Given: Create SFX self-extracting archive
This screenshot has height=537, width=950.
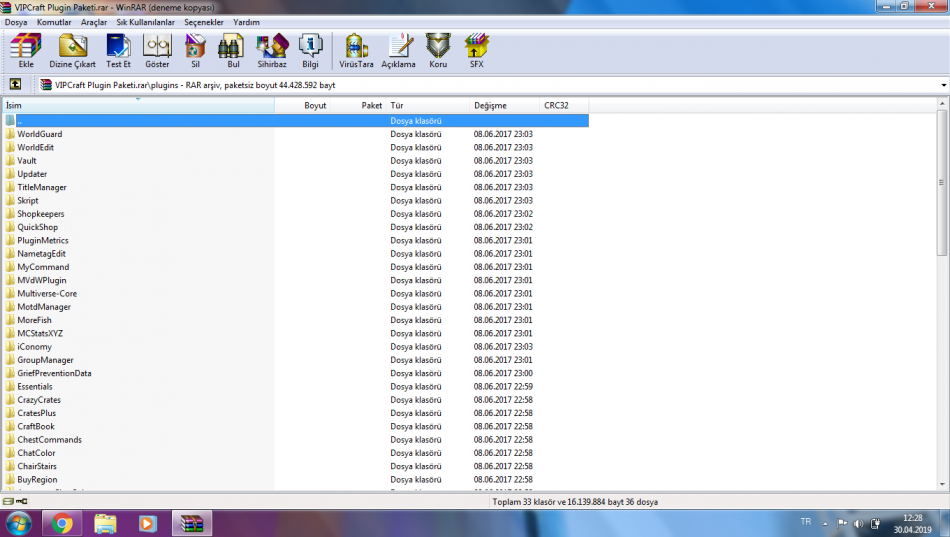Looking at the screenshot, I should coord(477,51).
